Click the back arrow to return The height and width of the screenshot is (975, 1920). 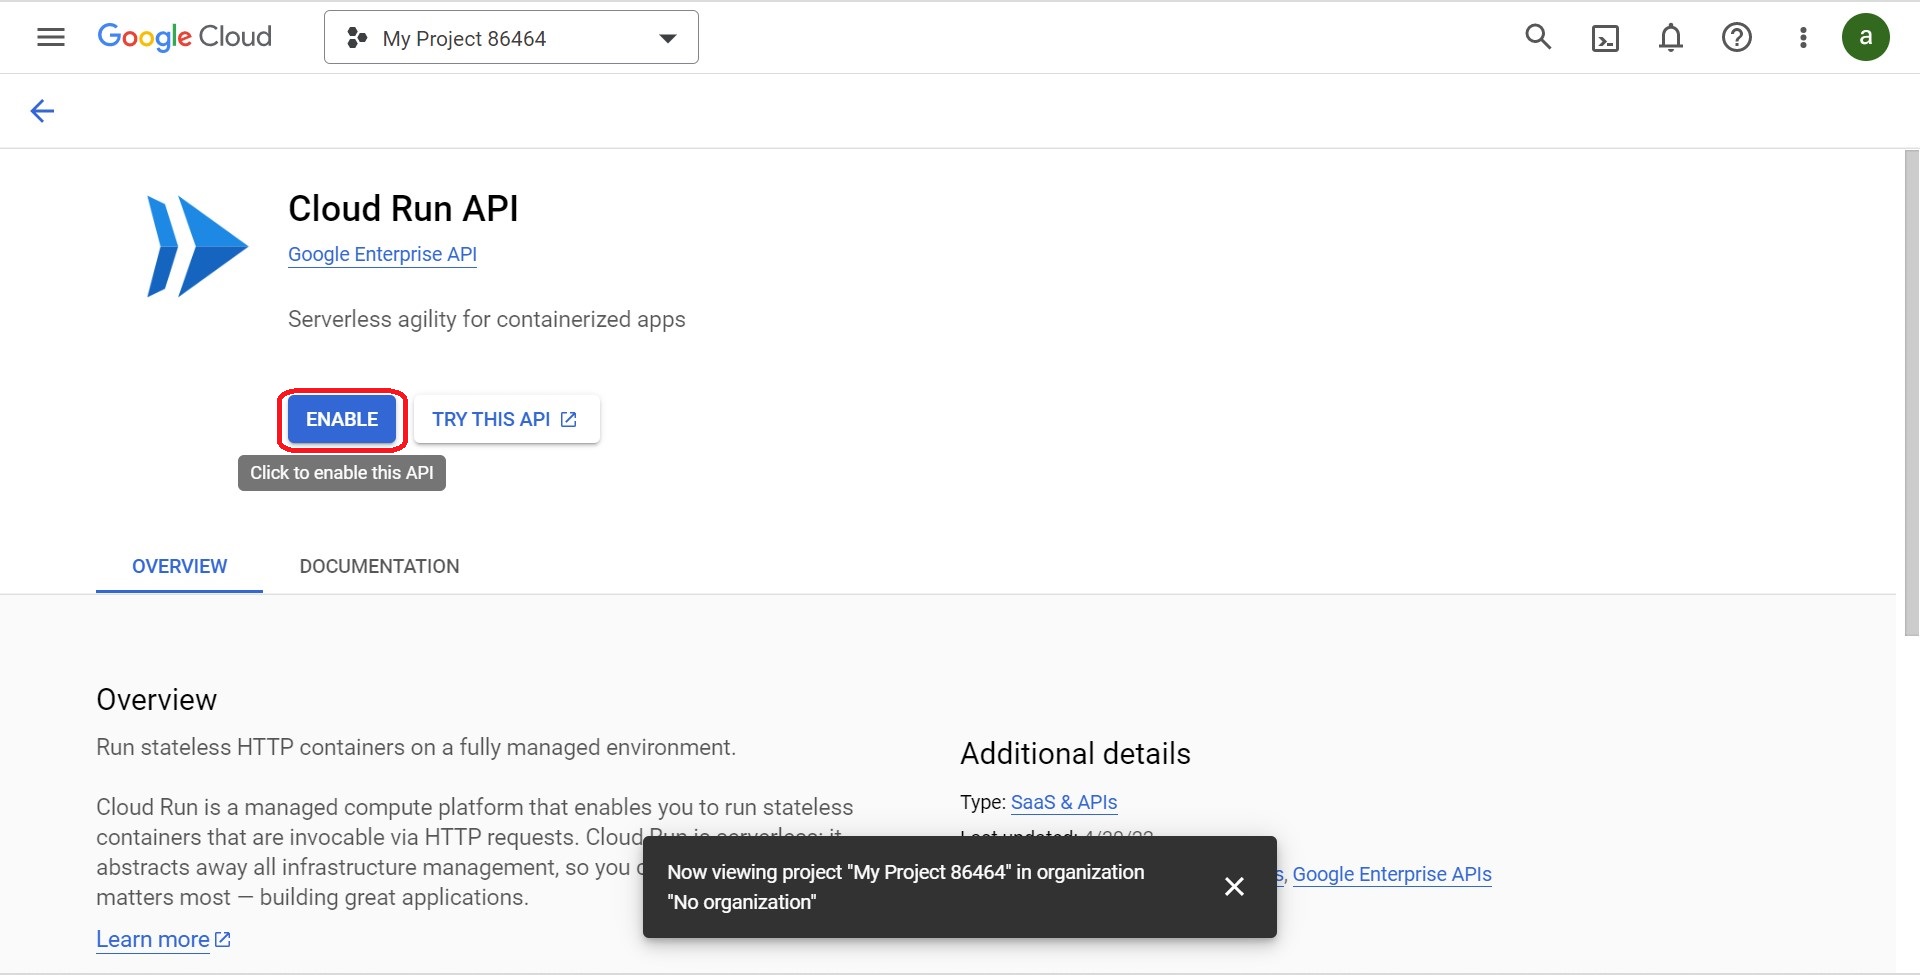(42, 110)
